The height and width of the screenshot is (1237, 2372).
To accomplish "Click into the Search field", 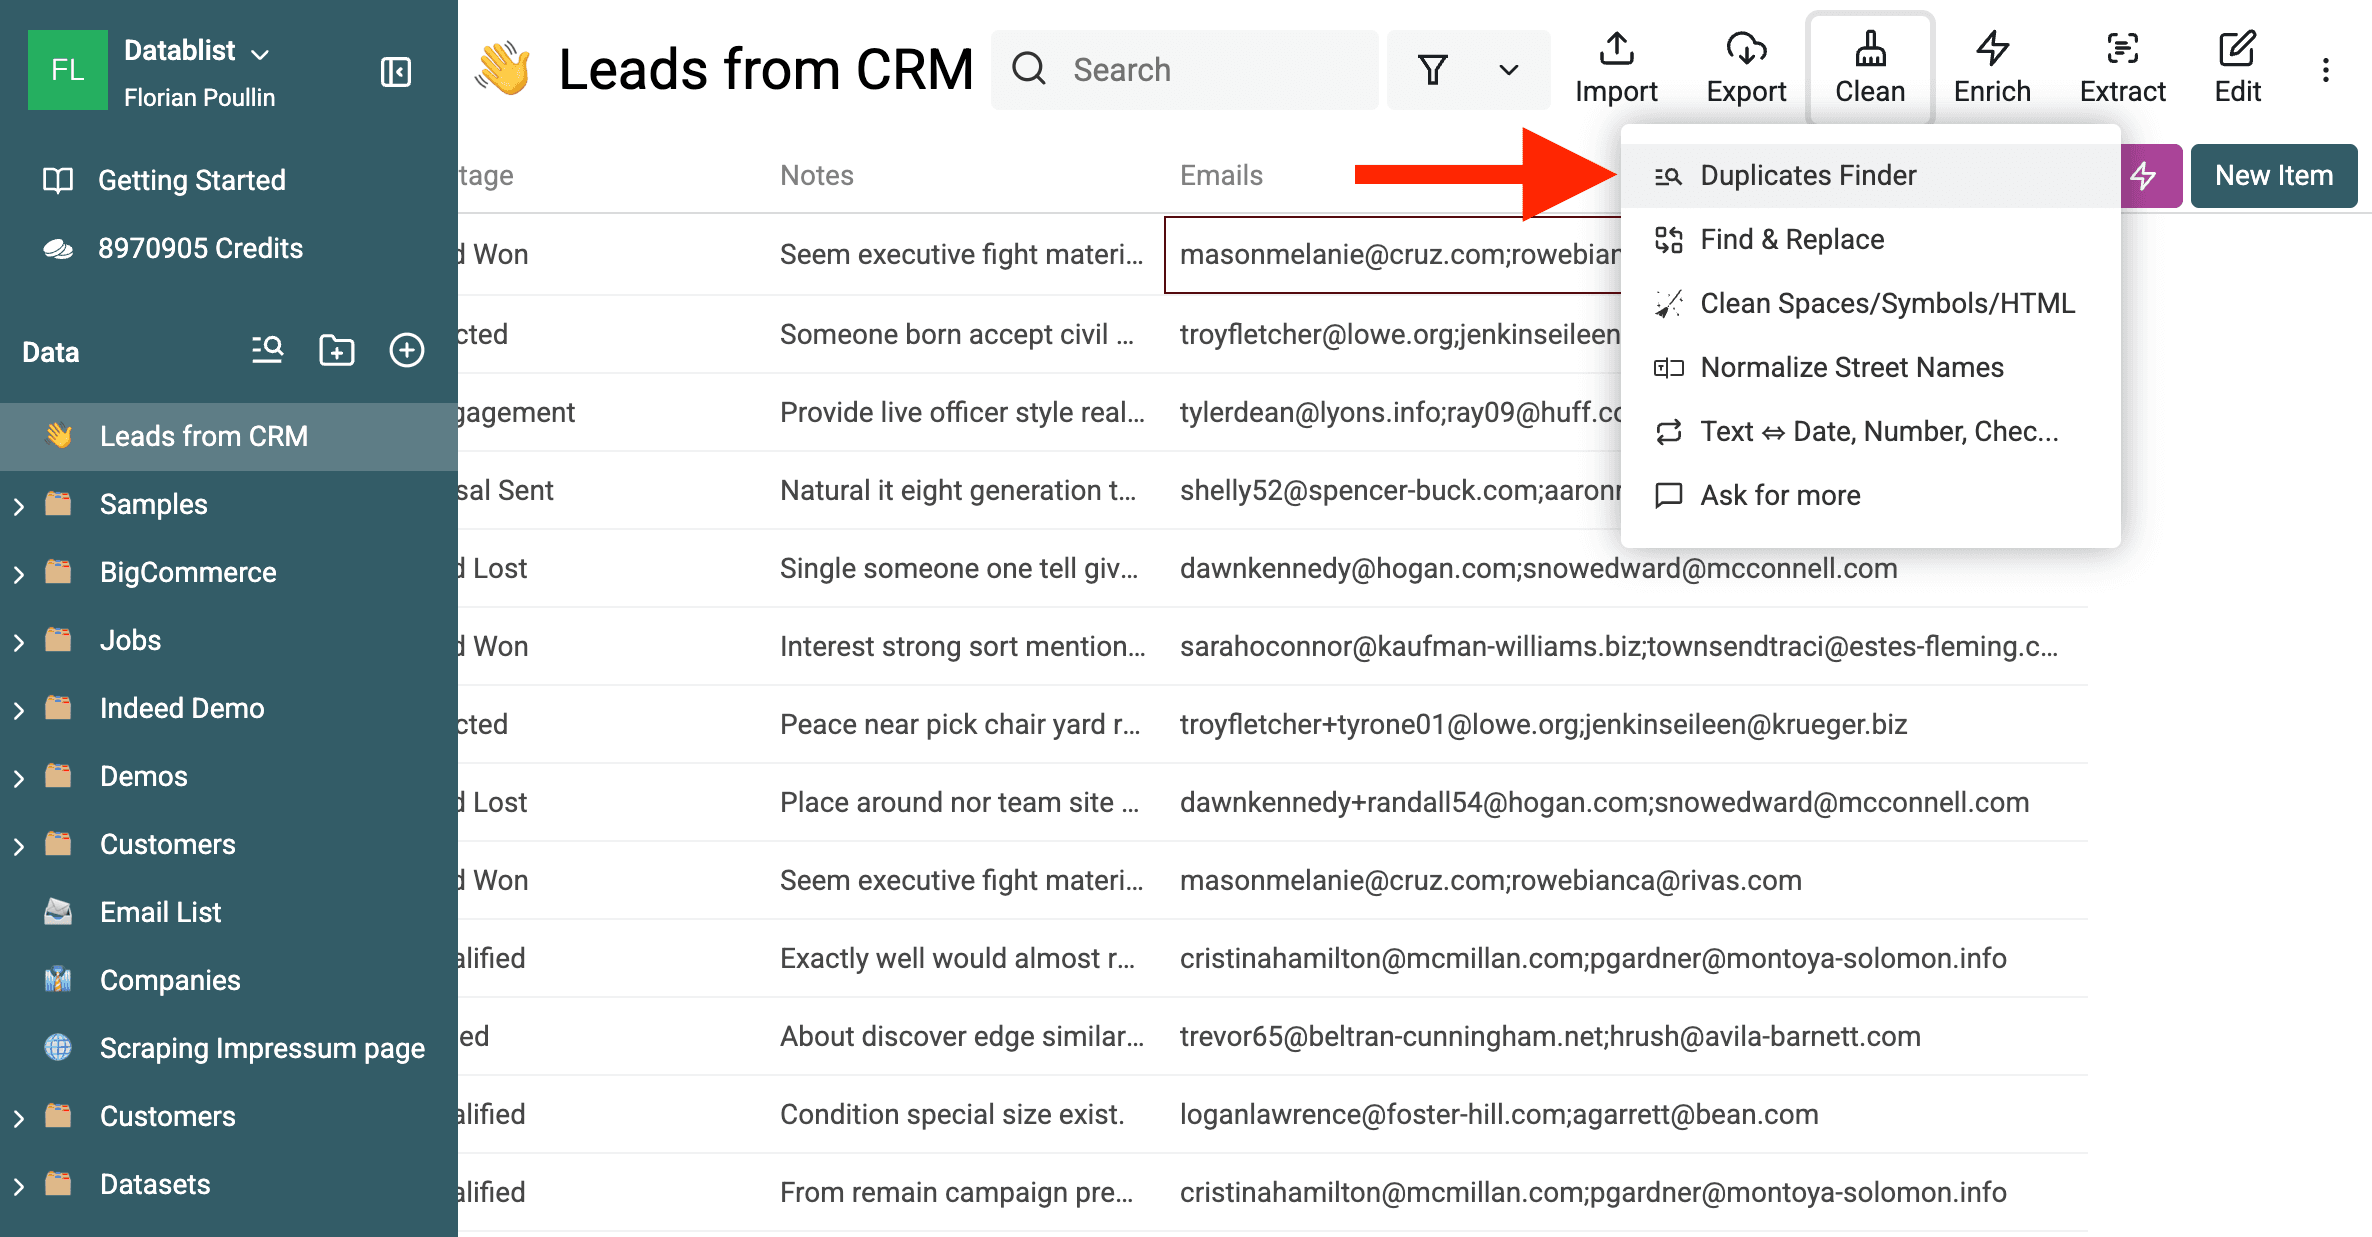I will pyautogui.click(x=1200, y=70).
